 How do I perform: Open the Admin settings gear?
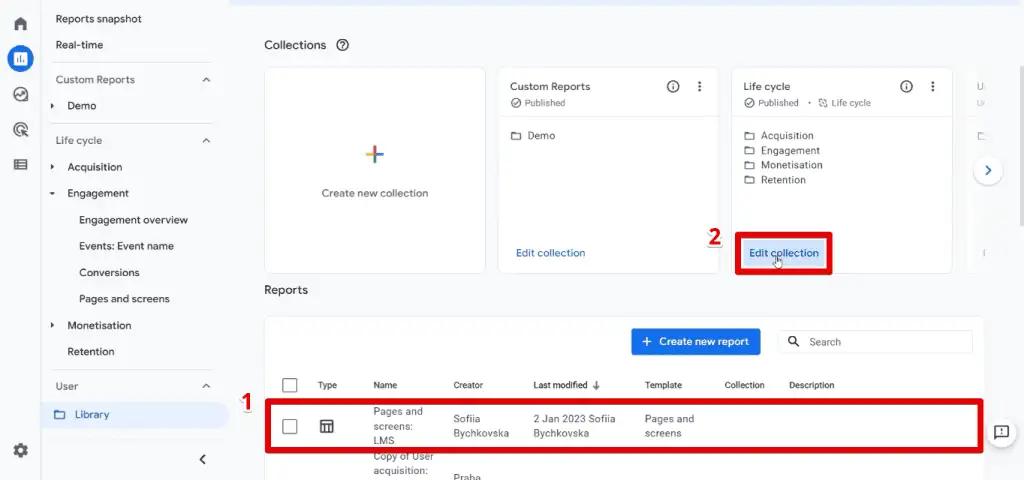20,450
